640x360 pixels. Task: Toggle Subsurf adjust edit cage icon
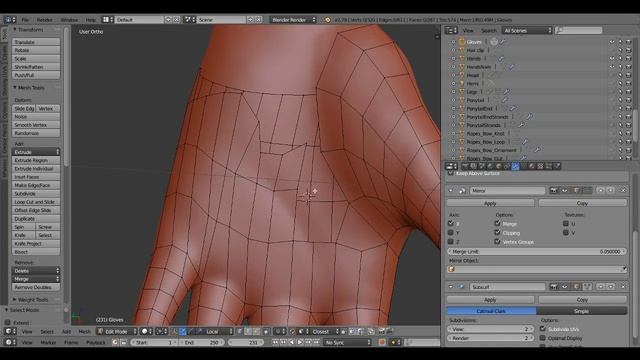click(x=587, y=287)
